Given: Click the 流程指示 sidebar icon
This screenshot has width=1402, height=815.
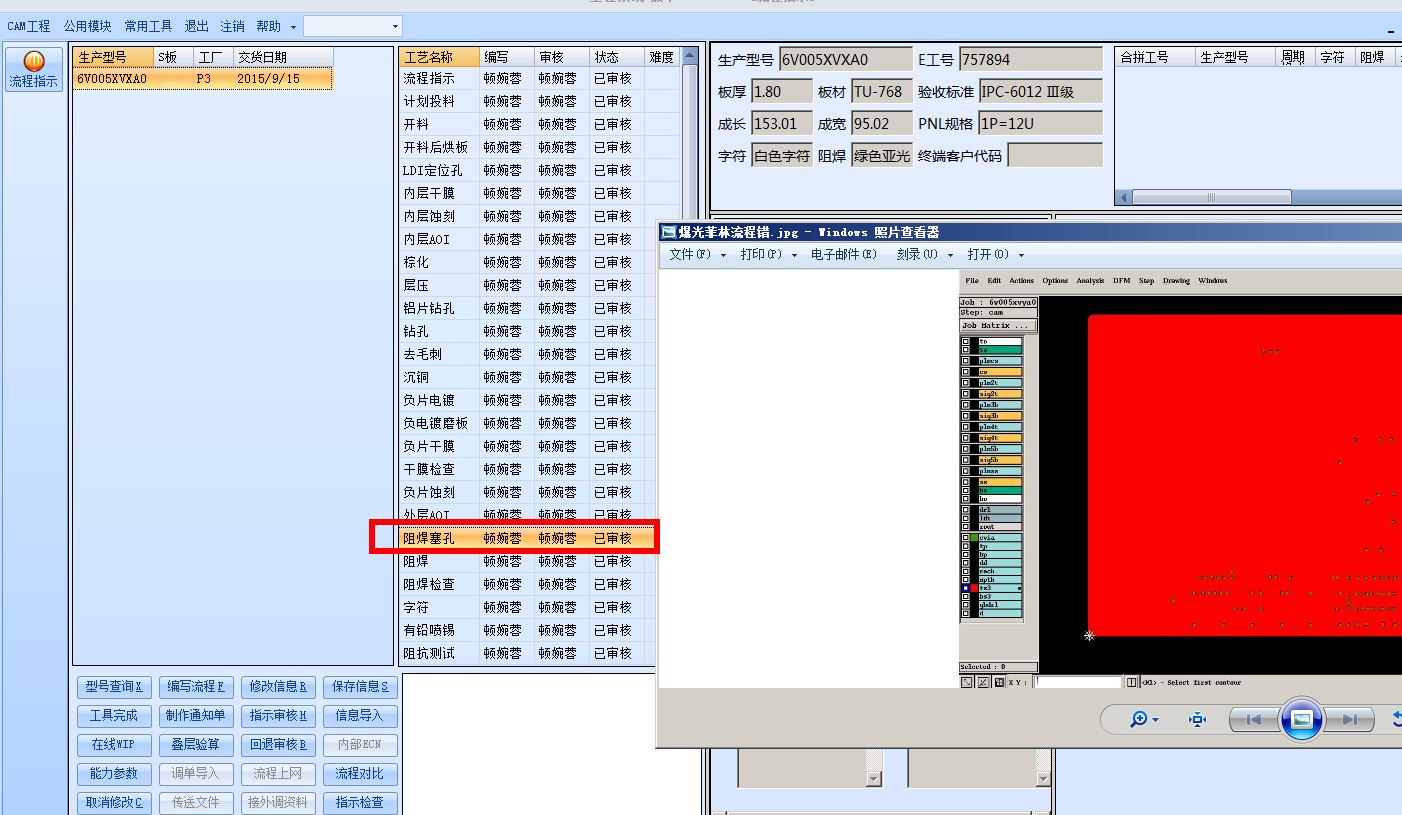Looking at the screenshot, I should click(34, 70).
